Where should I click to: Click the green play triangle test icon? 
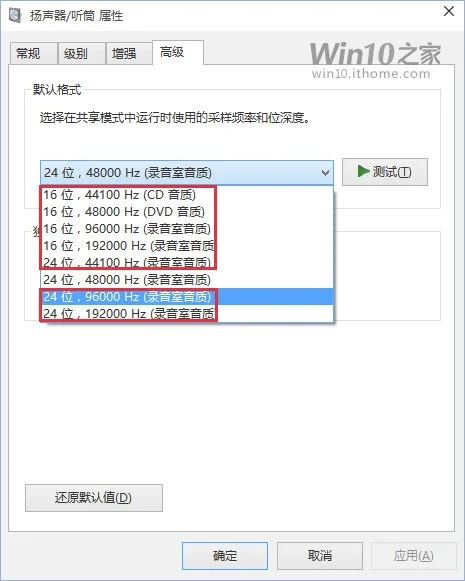click(363, 171)
